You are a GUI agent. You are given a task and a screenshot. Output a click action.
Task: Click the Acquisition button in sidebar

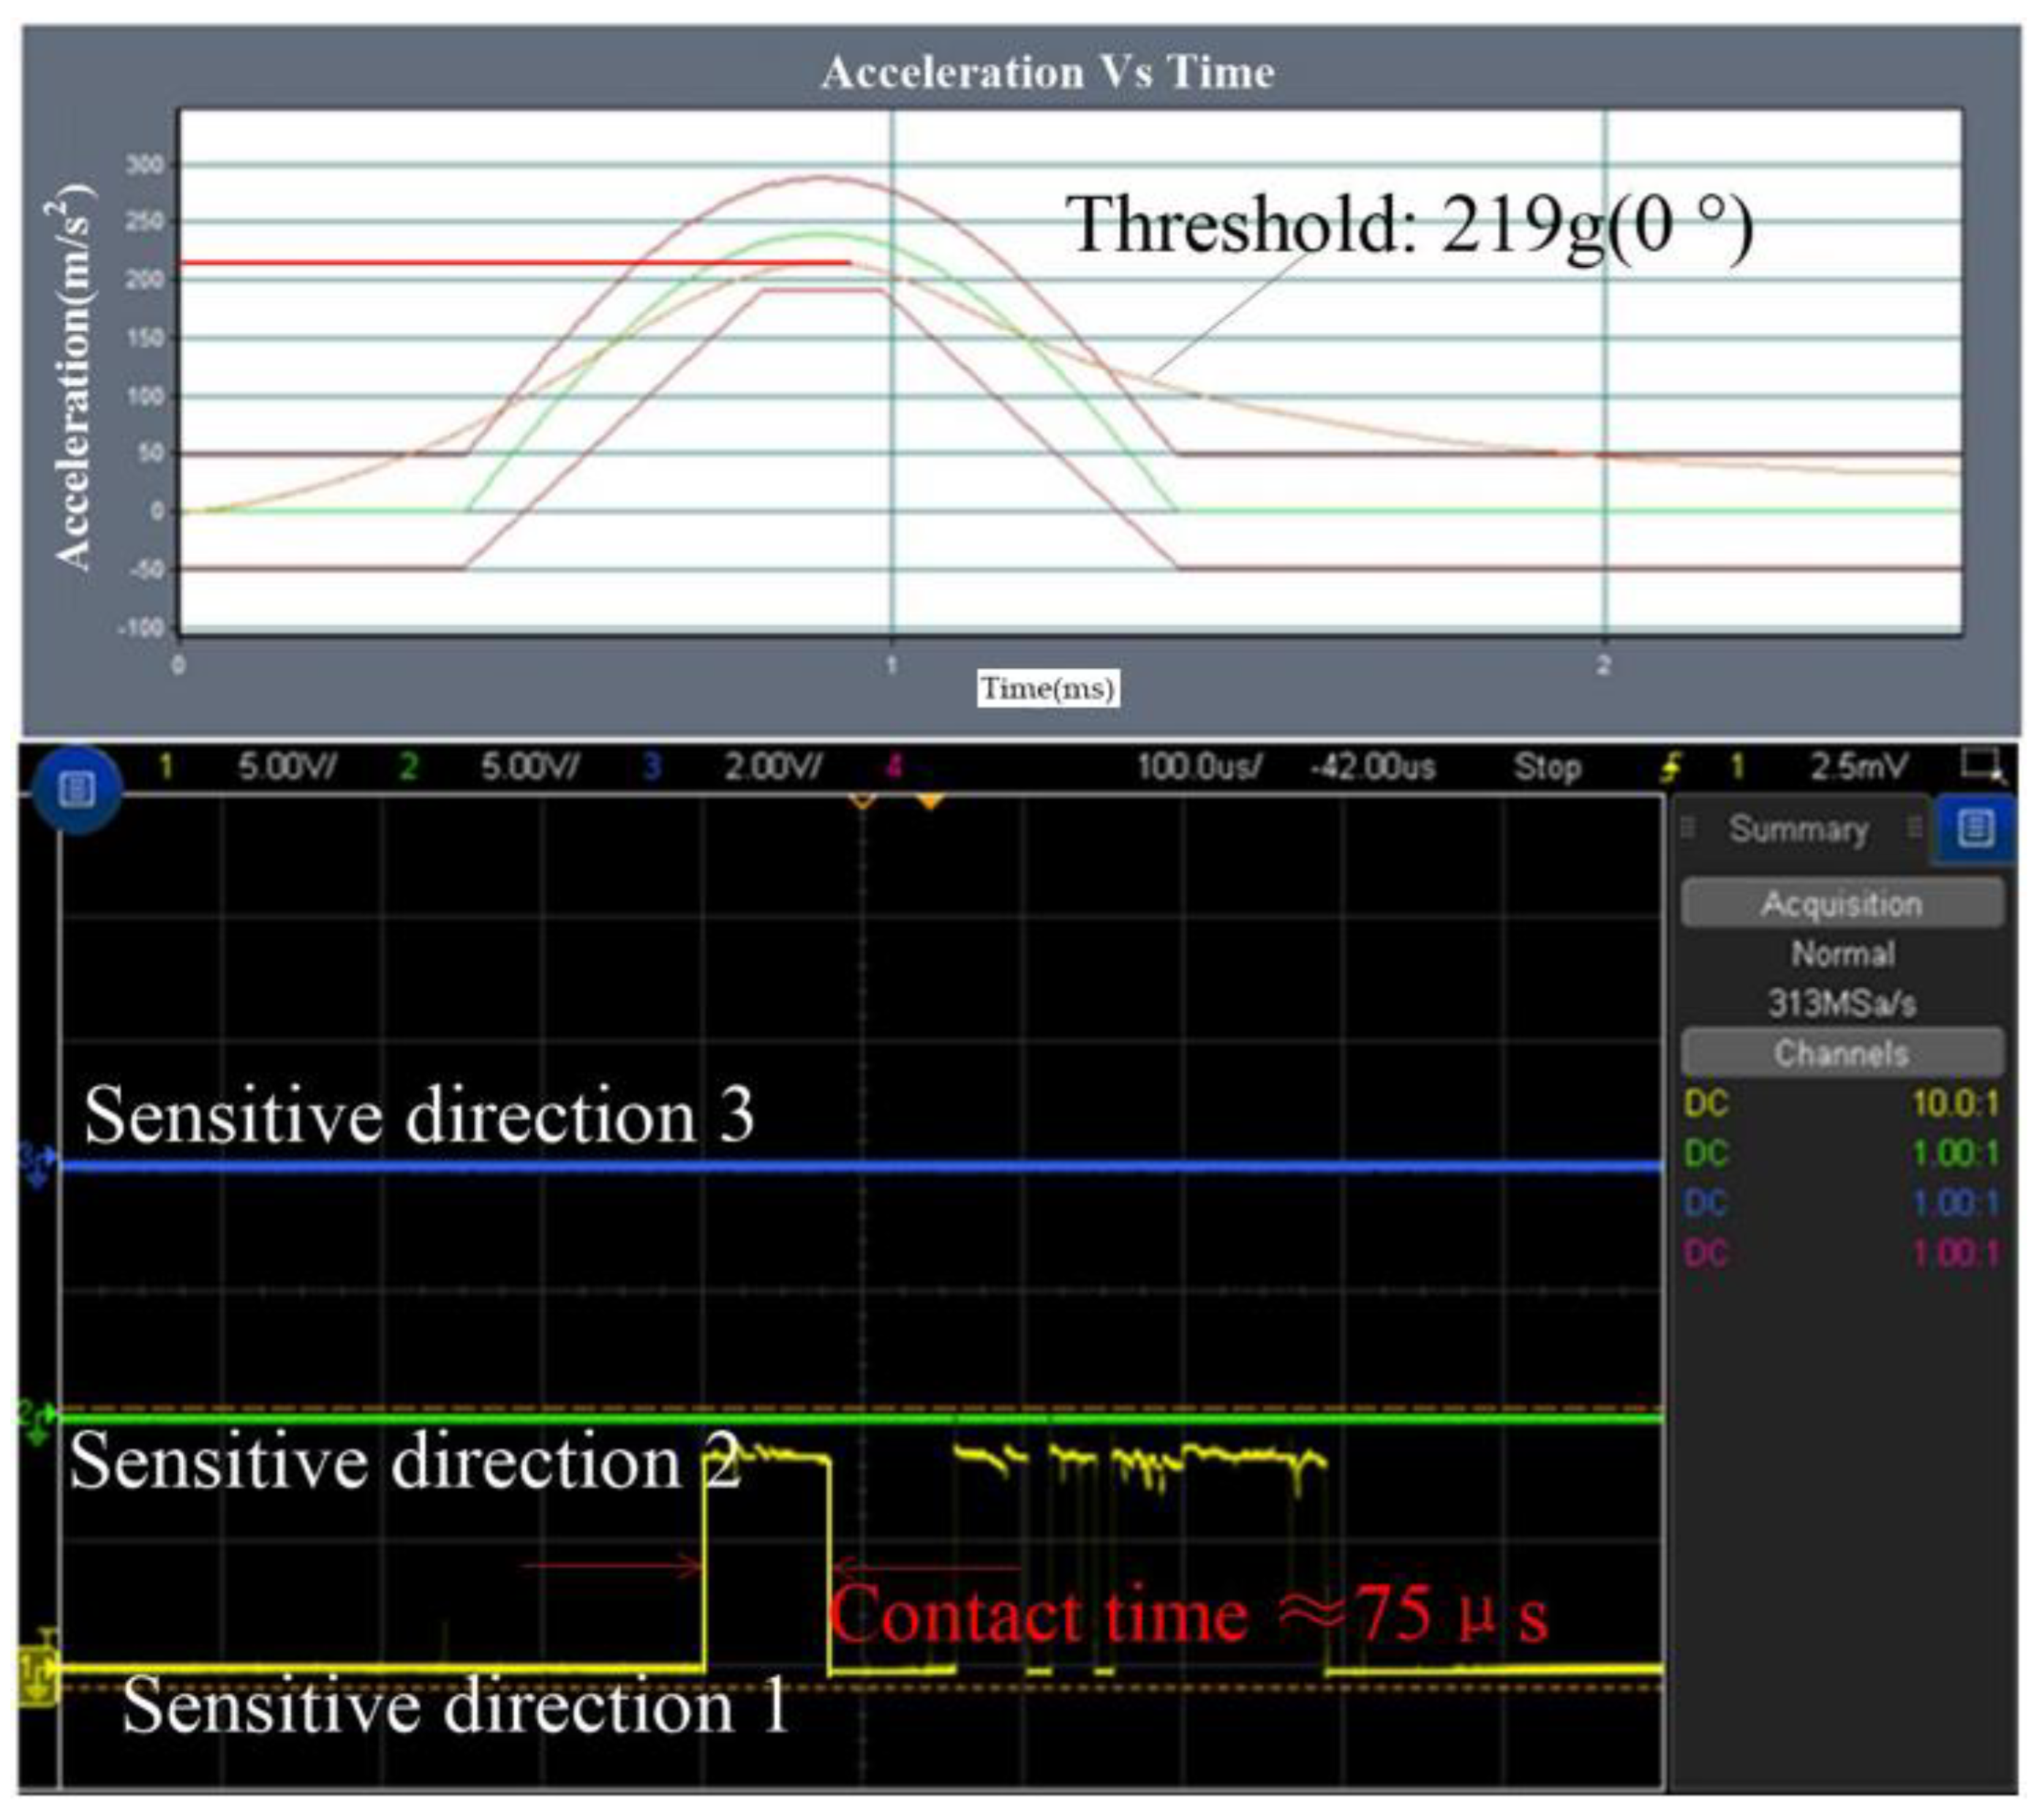[1842, 903]
